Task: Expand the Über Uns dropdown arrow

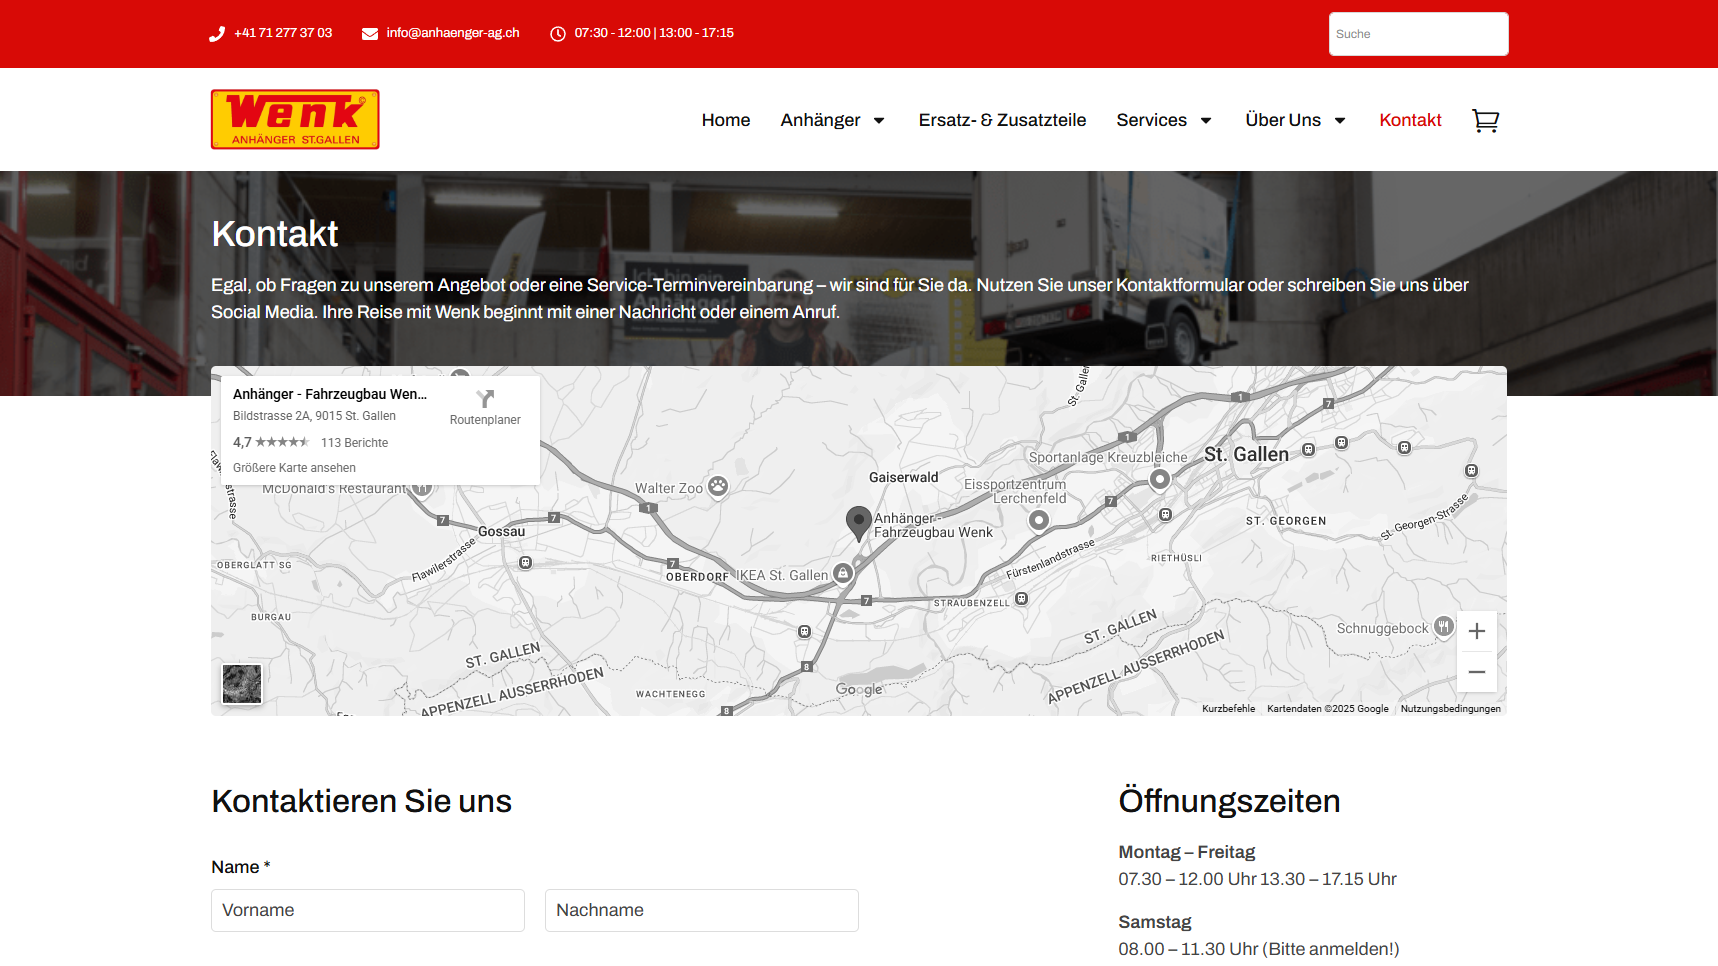Action: [x=1340, y=121]
